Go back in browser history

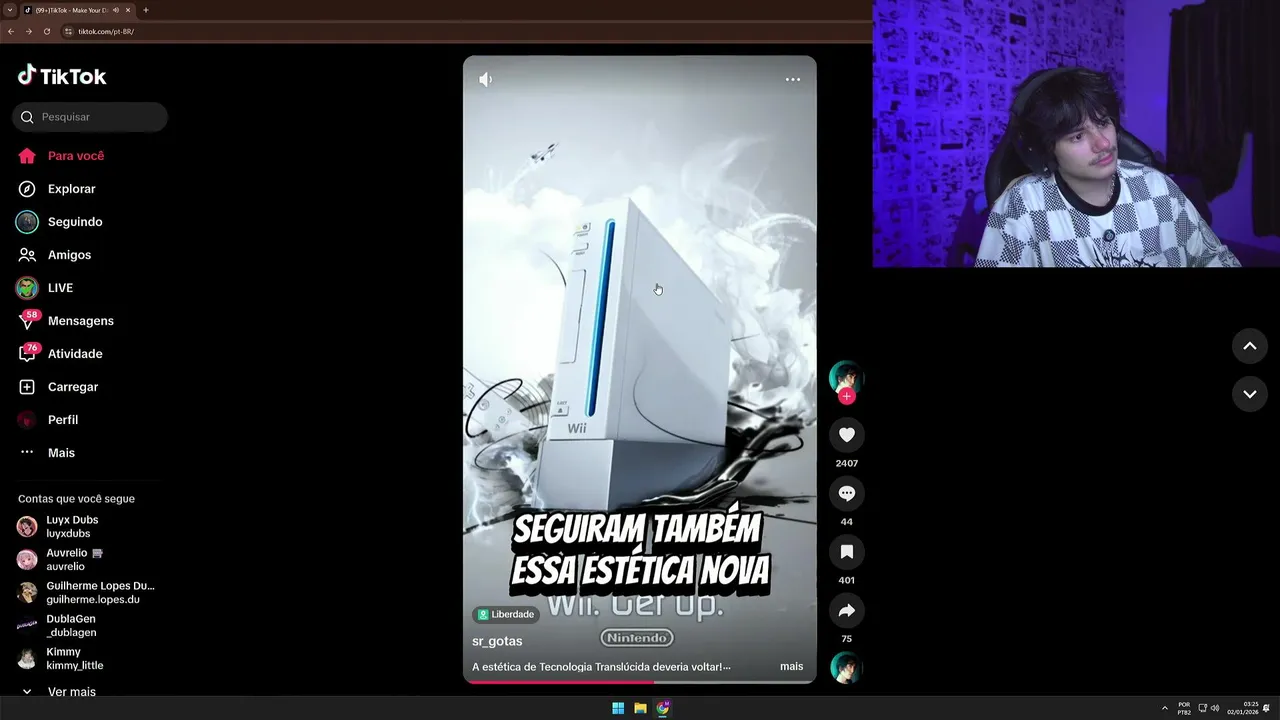(11, 31)
